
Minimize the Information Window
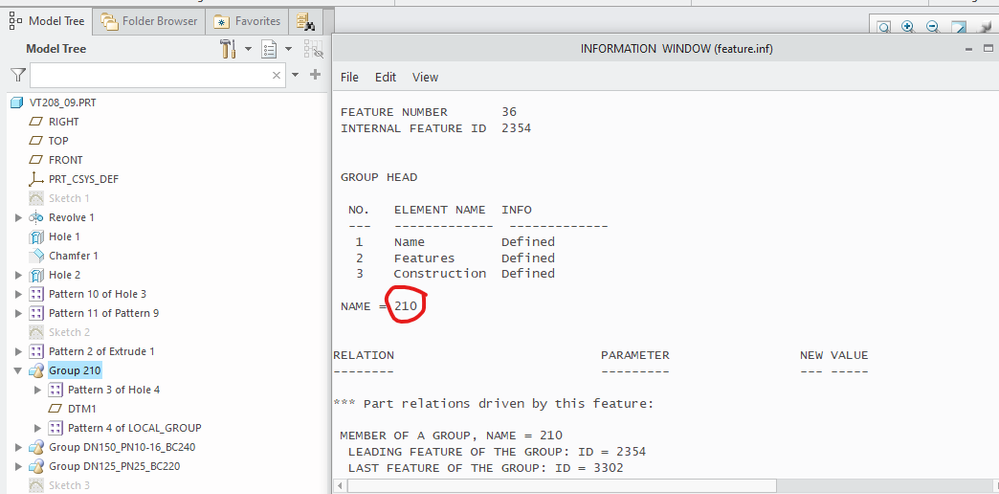(968, 48)
